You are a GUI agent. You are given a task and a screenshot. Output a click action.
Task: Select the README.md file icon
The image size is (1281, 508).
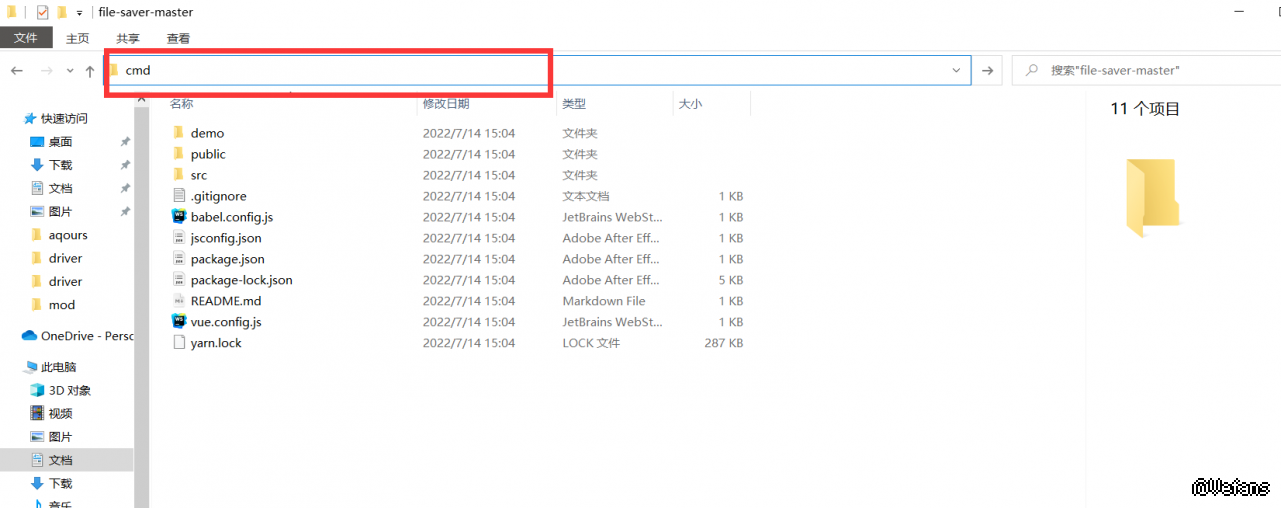click(x=179, y=300)
